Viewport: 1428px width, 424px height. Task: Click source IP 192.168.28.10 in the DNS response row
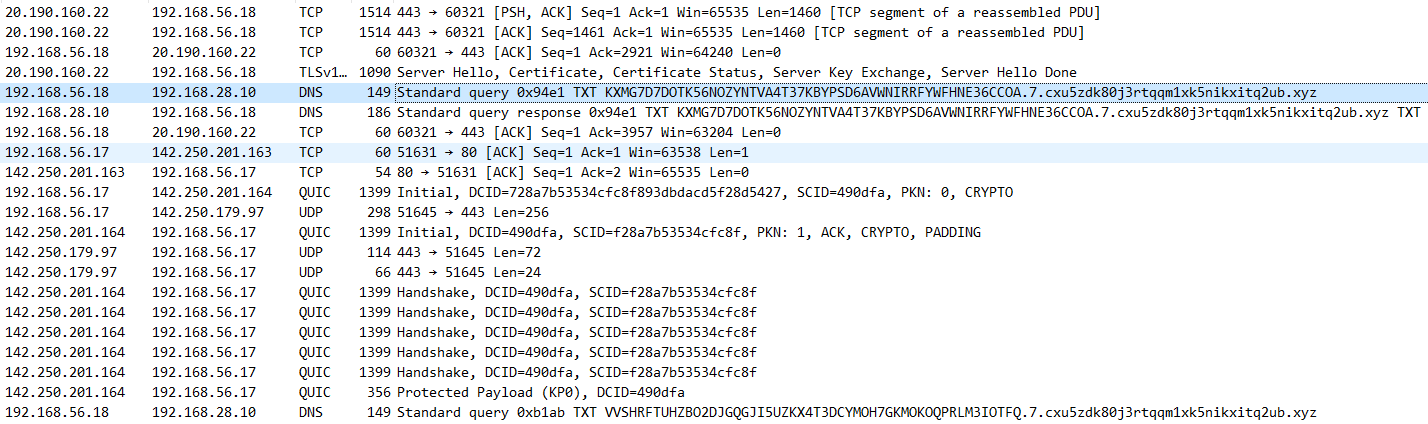coord(47,112)
